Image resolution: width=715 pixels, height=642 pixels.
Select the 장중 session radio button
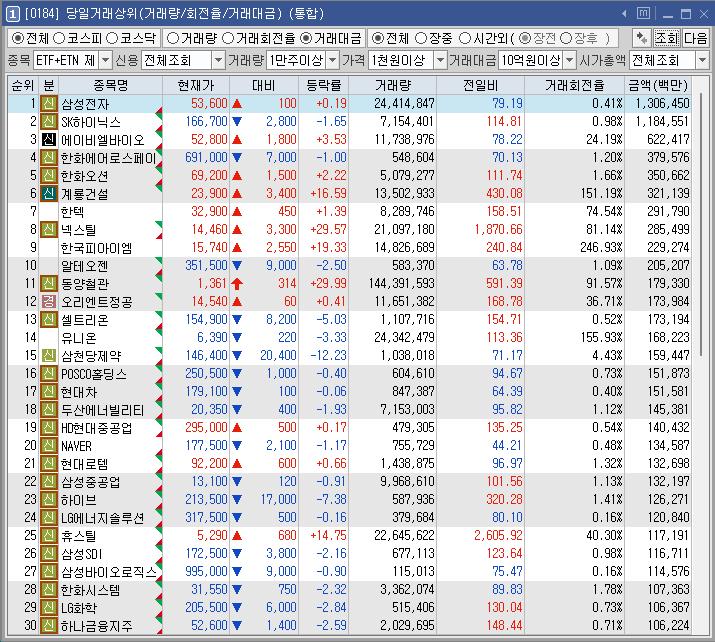(421, 38)
